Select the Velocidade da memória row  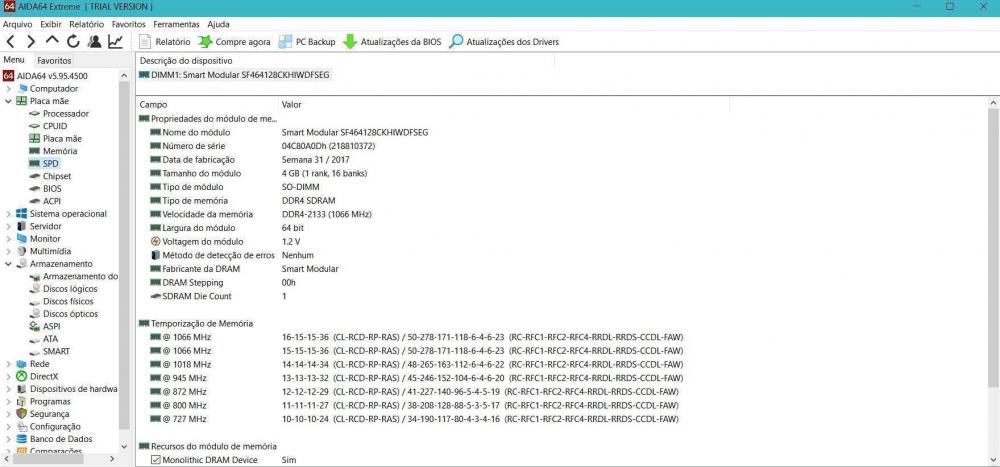260,214
